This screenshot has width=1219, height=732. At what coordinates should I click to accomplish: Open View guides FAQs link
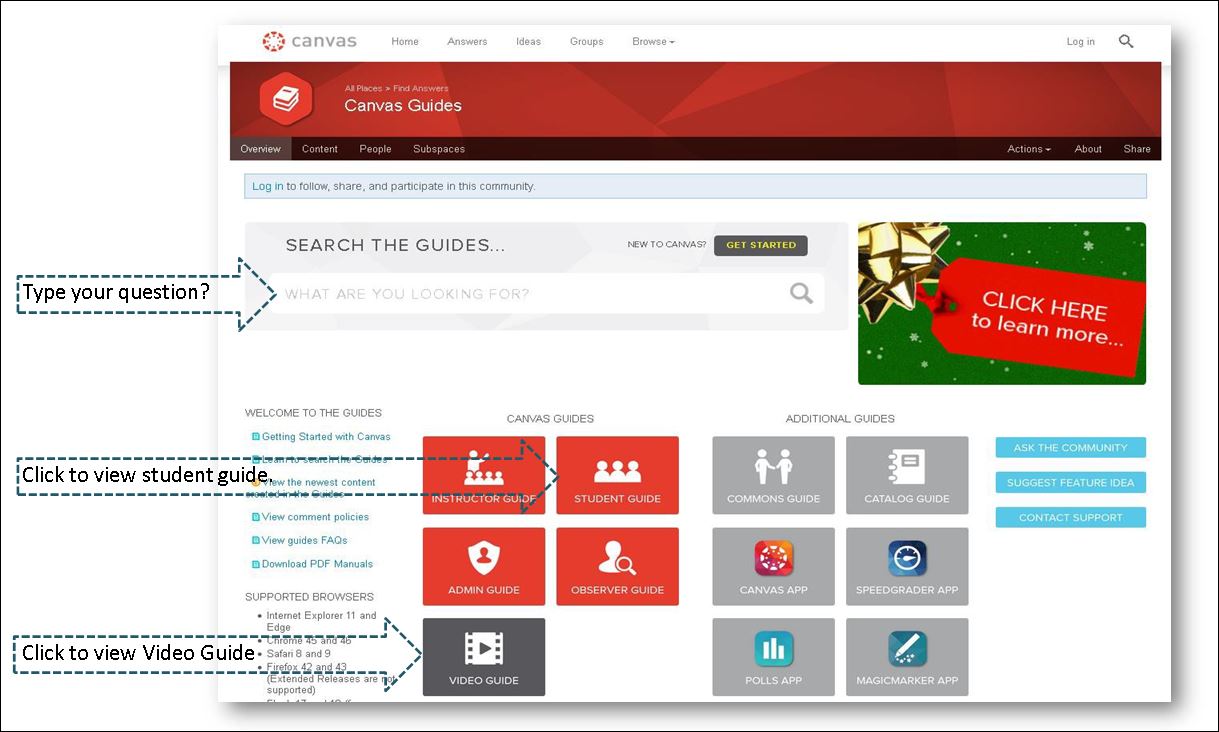304,541
